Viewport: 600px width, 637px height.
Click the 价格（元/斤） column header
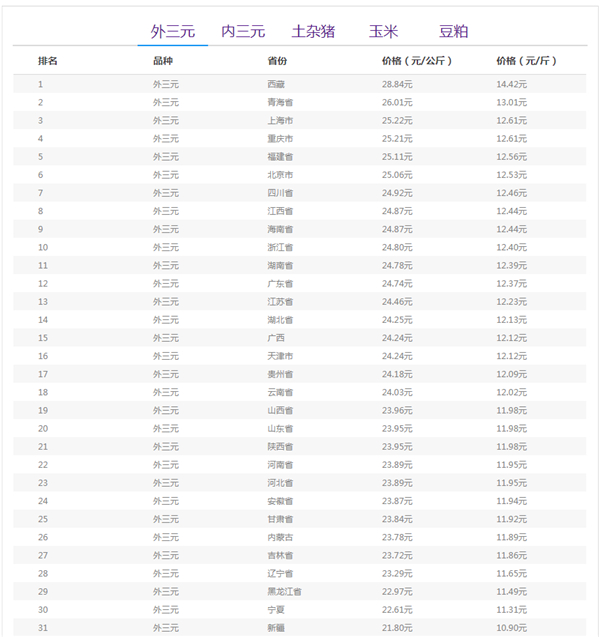(x=526, y=61)
